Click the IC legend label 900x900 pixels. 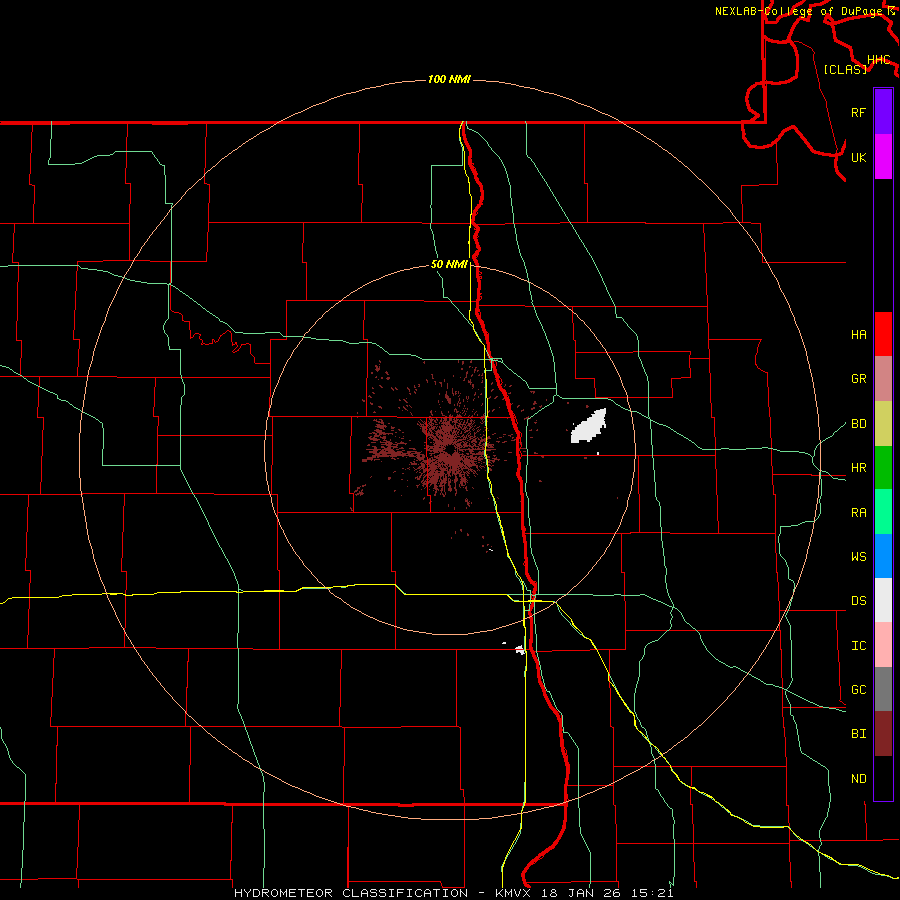858,645
